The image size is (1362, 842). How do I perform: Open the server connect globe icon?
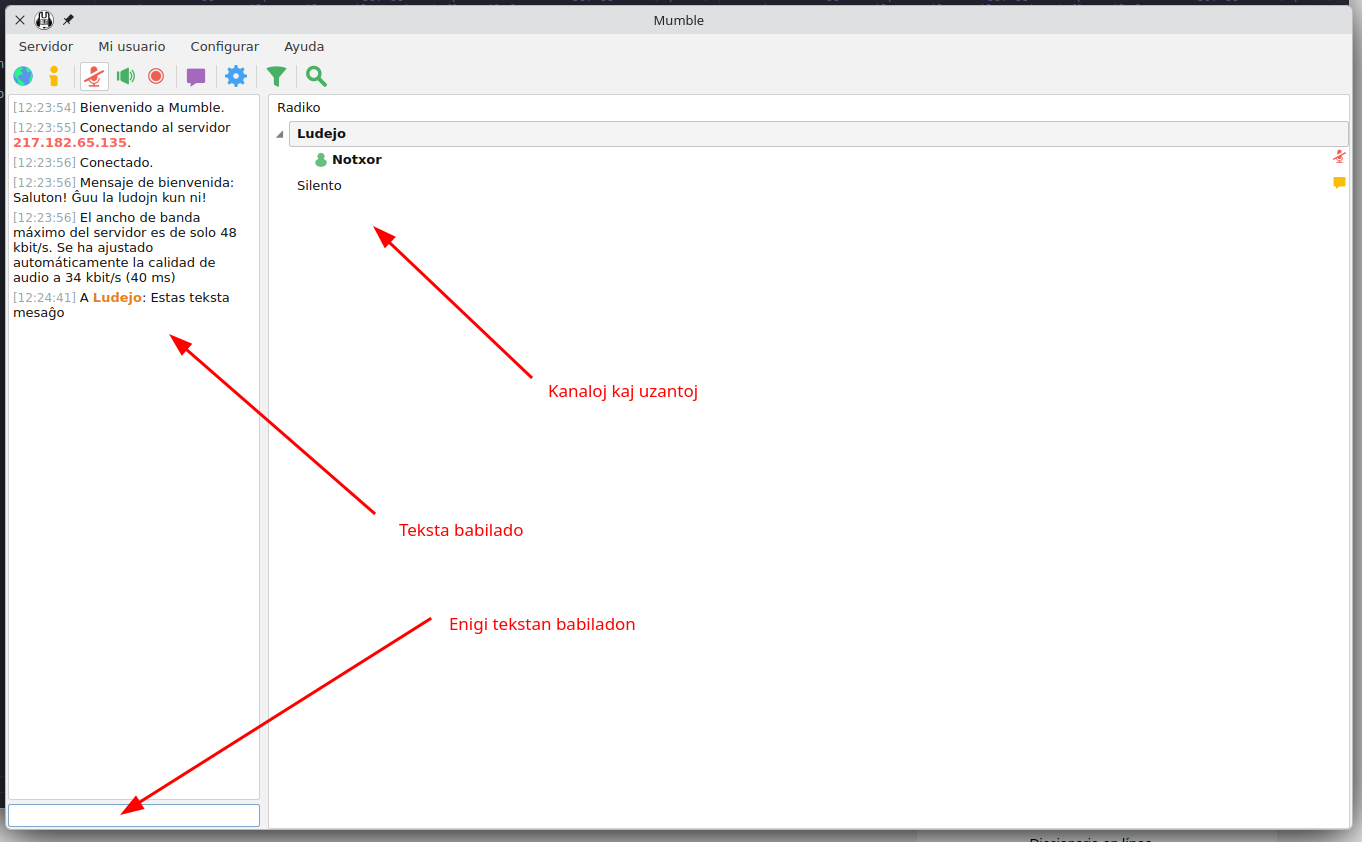coord(23,76)
